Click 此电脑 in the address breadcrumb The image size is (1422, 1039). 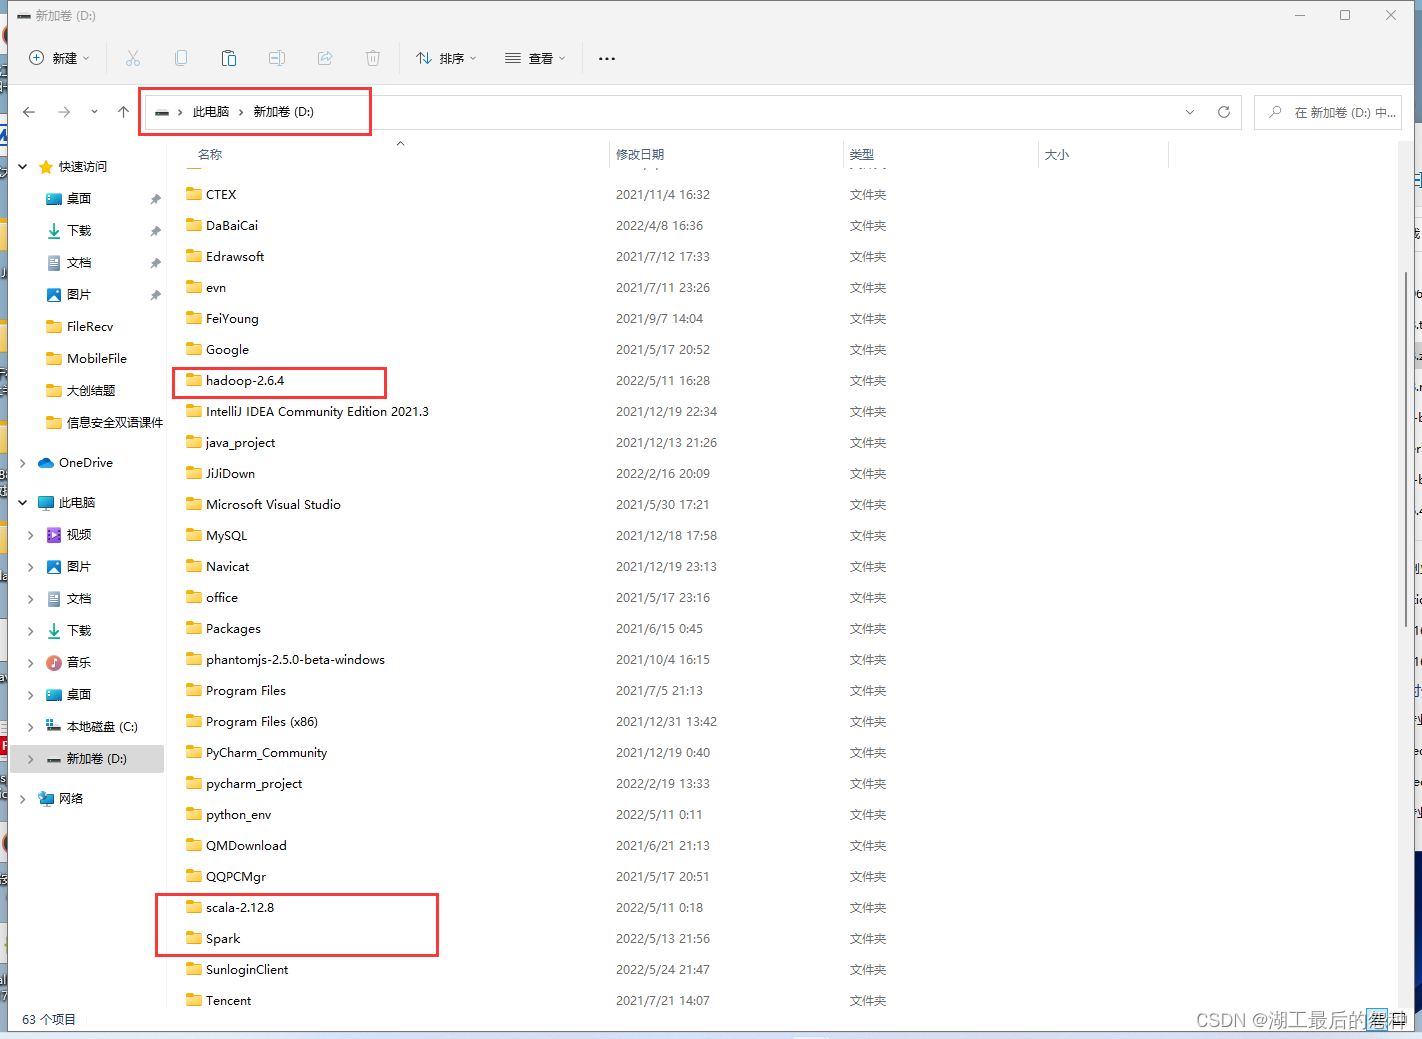211,112
